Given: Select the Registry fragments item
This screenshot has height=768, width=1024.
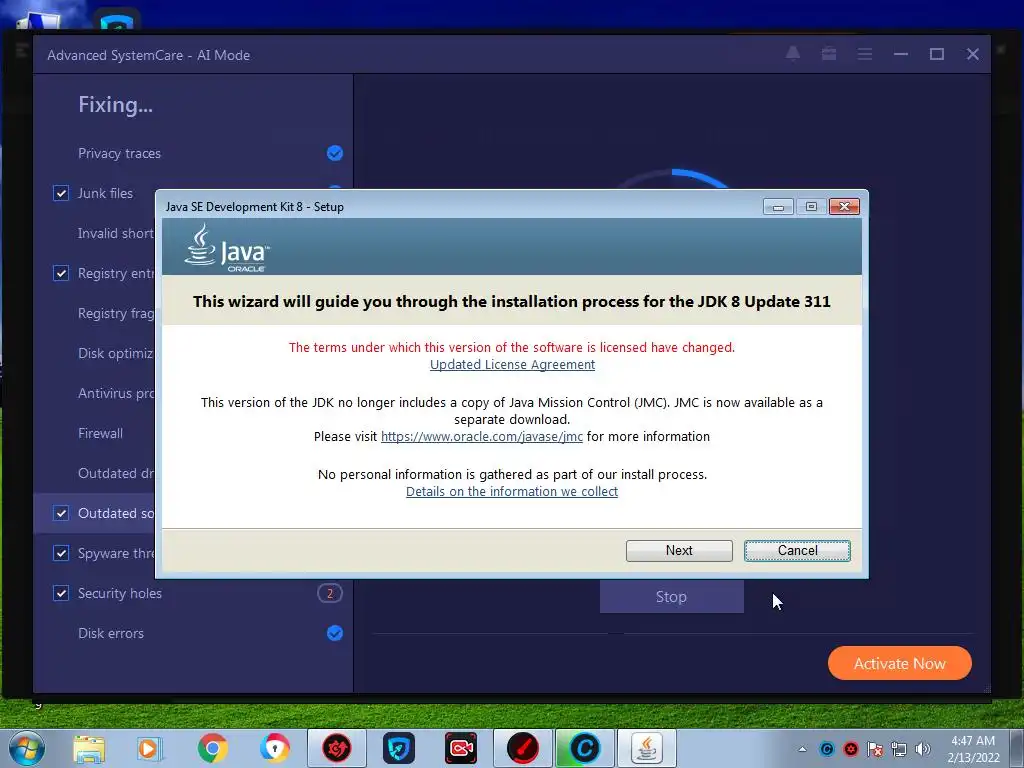Looking at the screenshot, I should 116,313.
